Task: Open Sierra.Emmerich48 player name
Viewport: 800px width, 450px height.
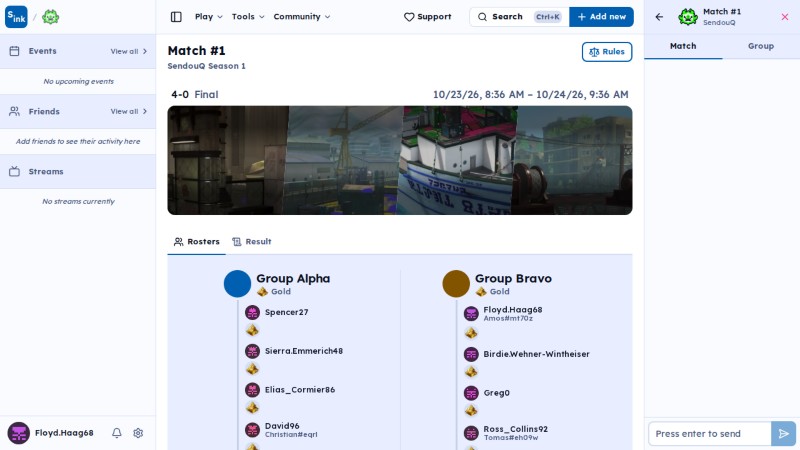Action: point(304,351)
